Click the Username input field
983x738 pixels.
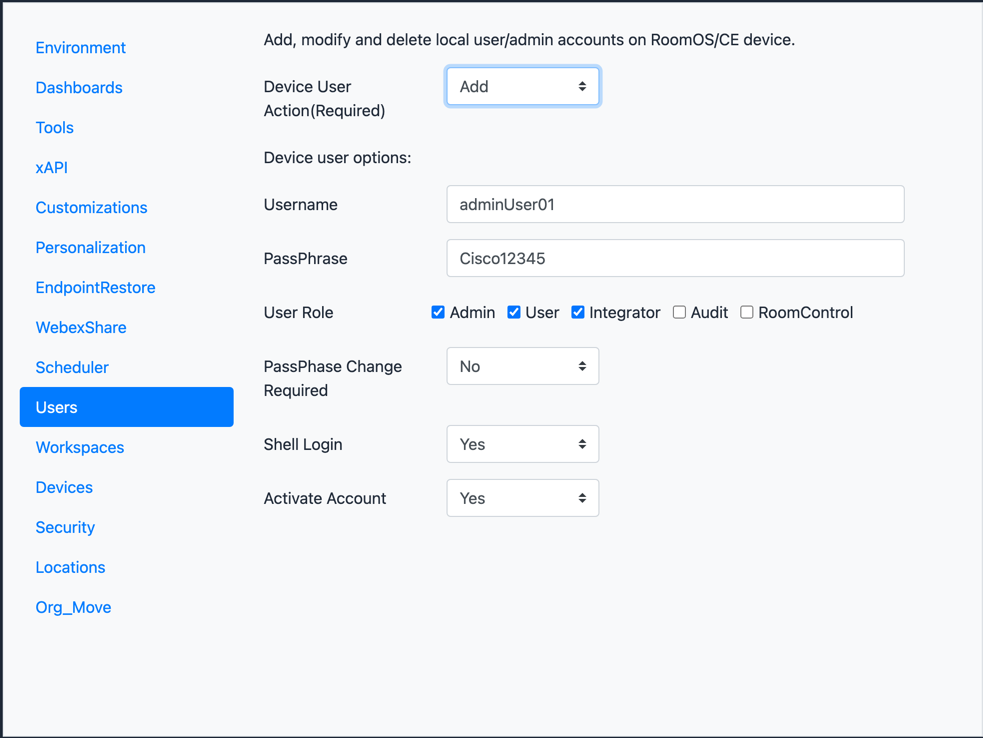[x=675, y=205]
